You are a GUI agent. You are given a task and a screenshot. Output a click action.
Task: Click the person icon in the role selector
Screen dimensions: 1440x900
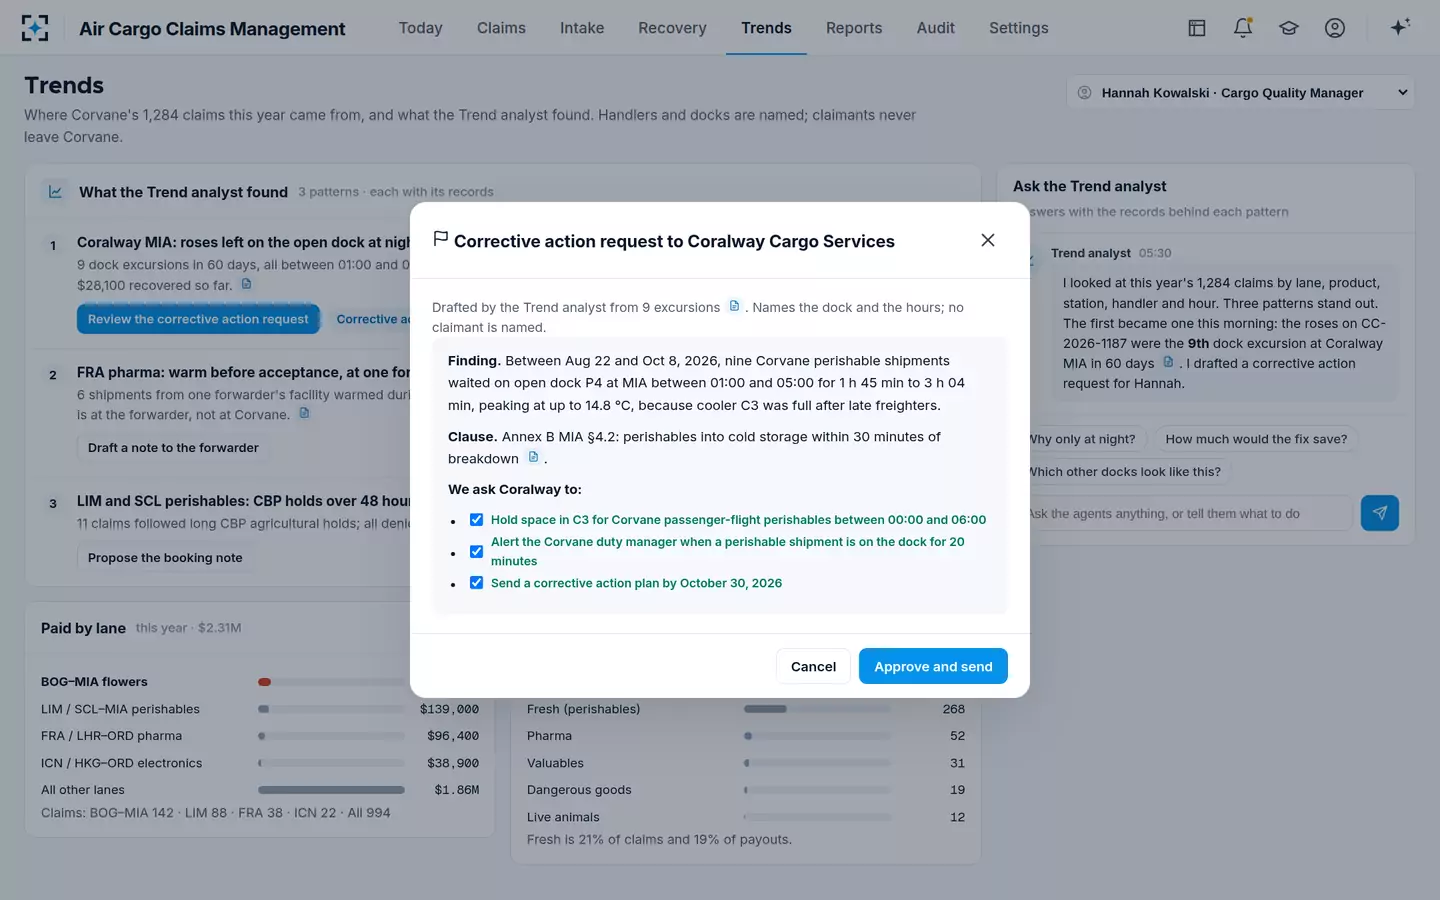[1084, 93]
